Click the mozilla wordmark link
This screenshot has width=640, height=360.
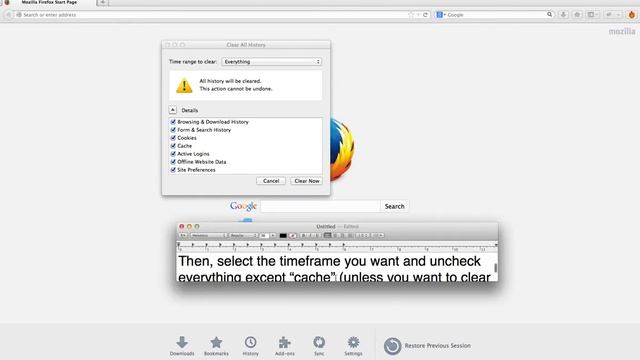[622, 31]
